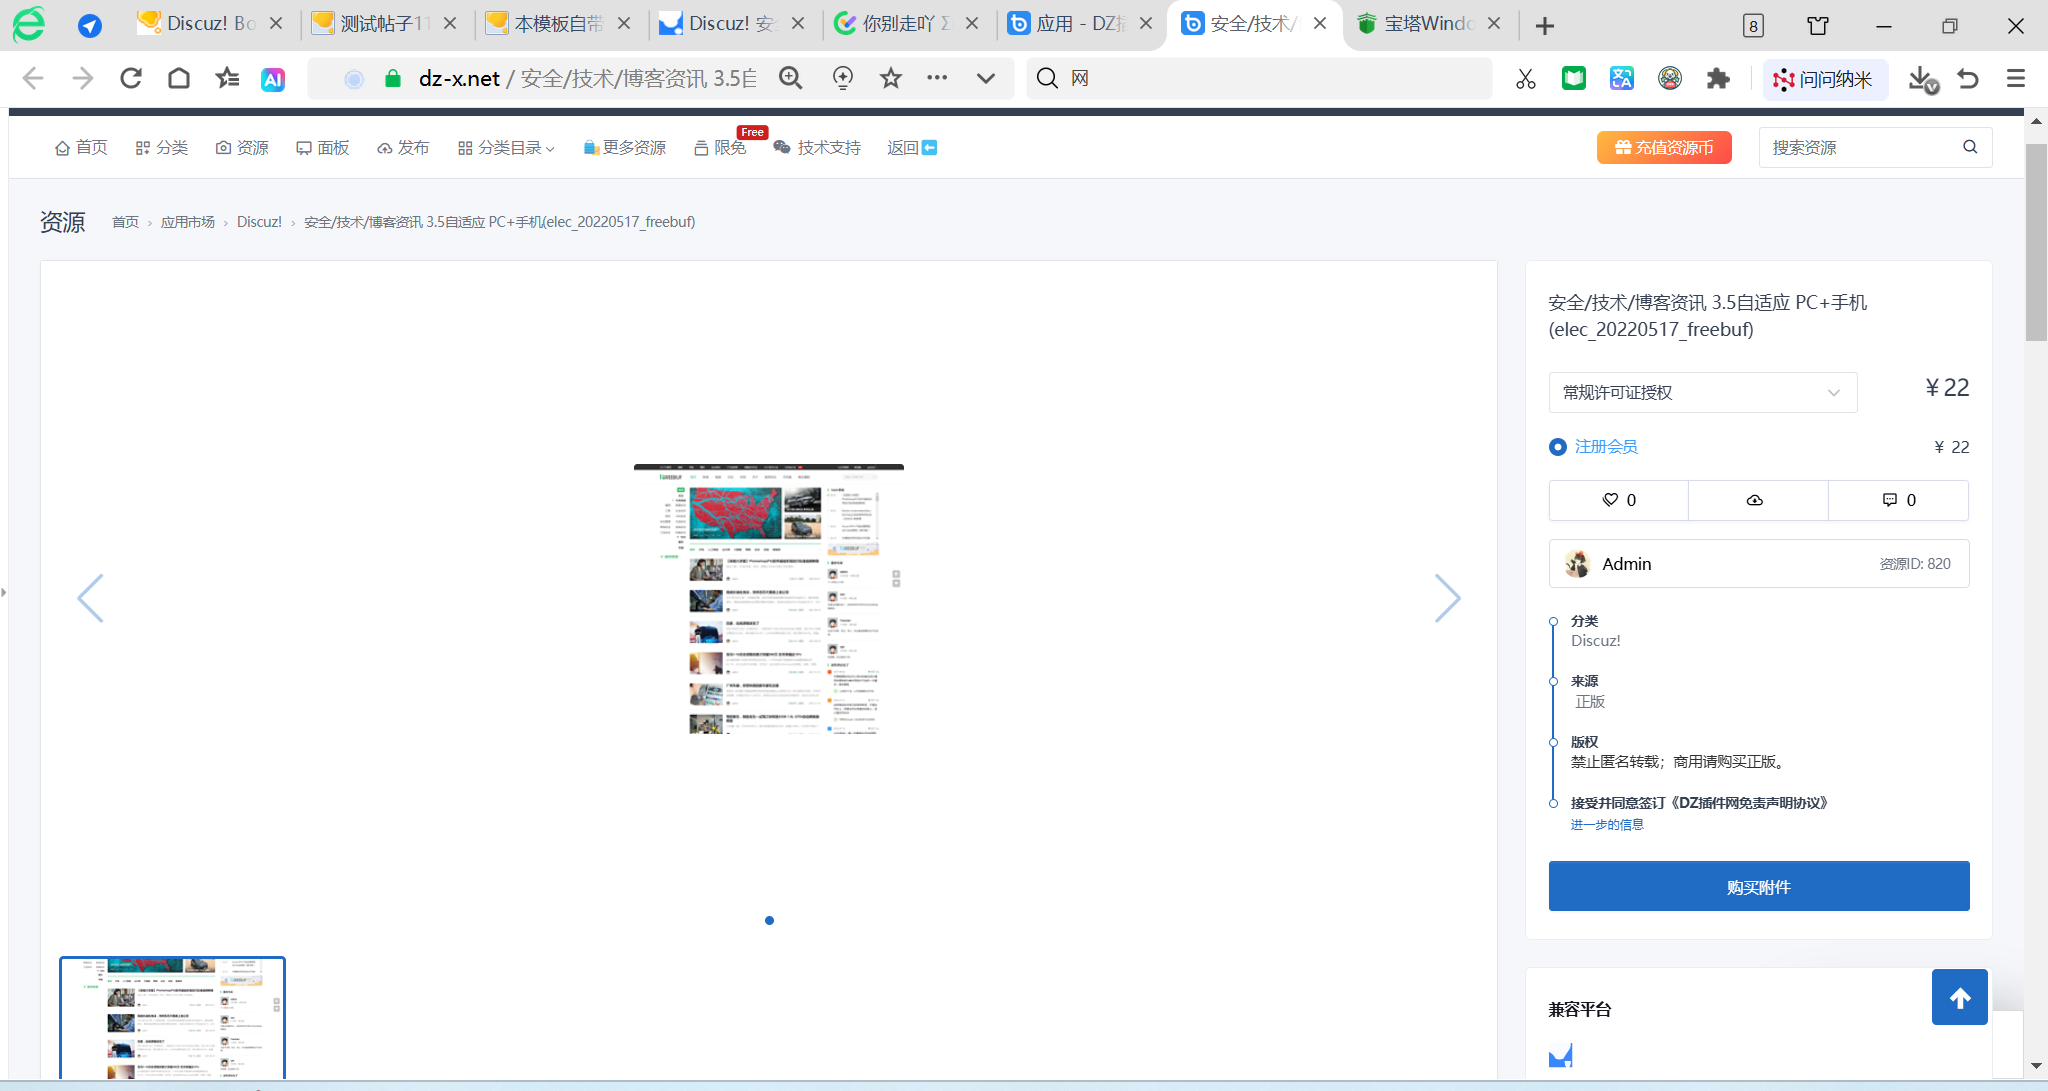Show next image with right arrow
Screen dimensions: 2048x1091
point(1447,598)
